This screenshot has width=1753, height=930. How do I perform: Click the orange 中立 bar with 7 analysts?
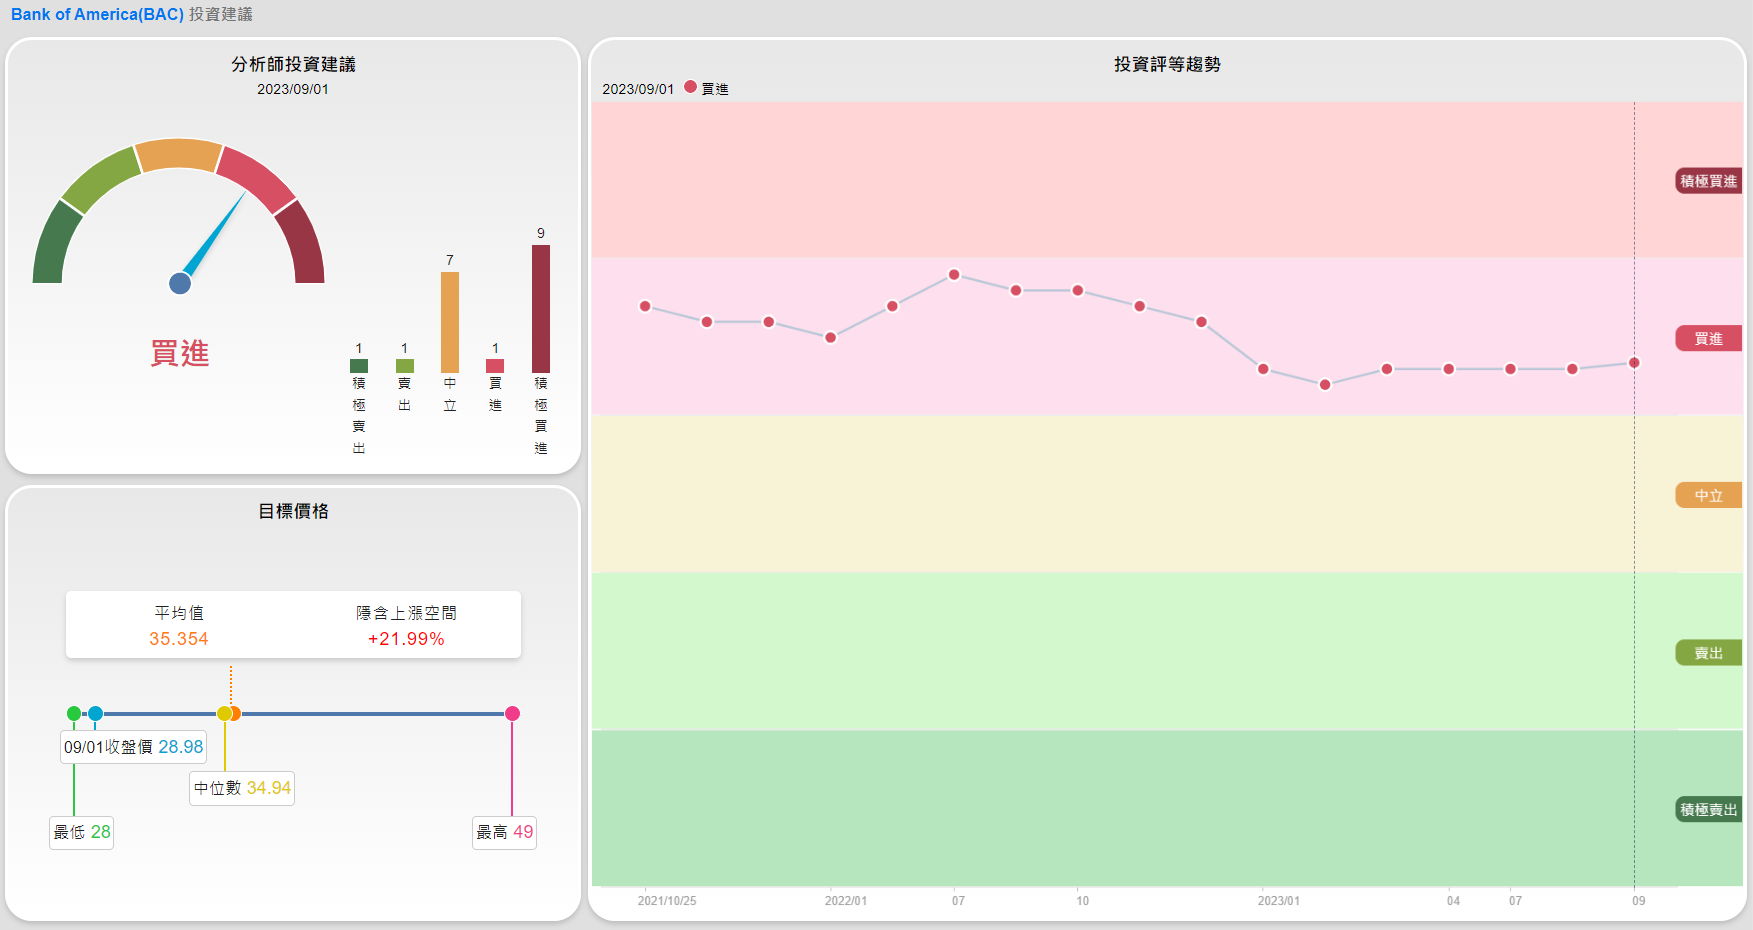point(450,322)
